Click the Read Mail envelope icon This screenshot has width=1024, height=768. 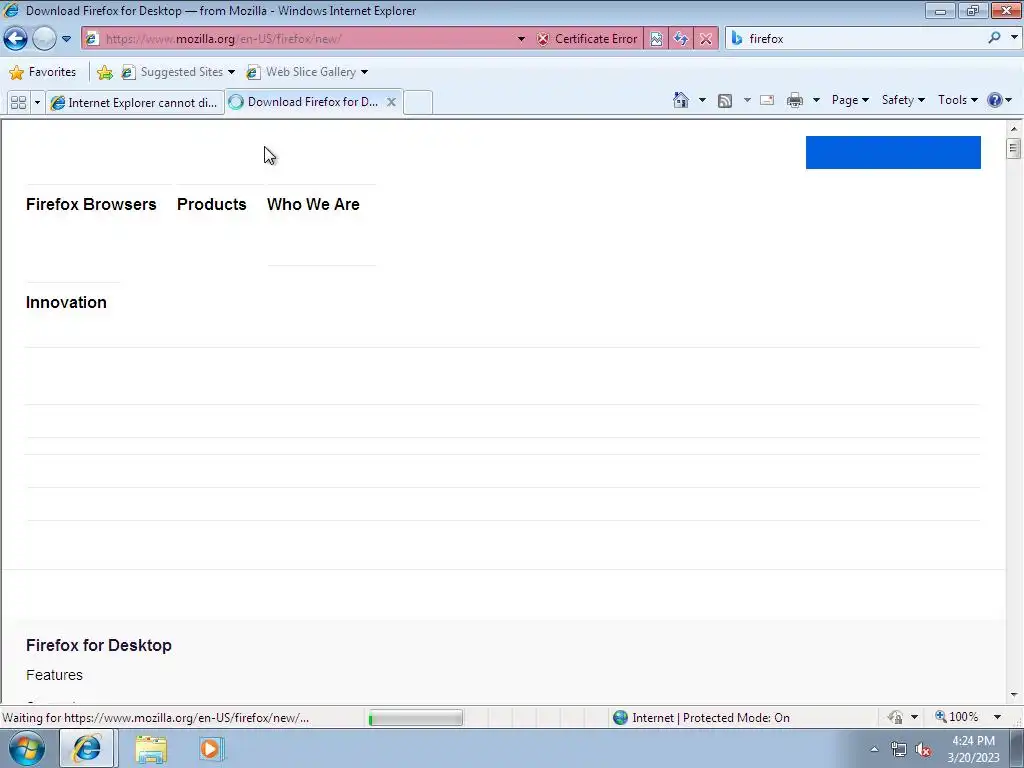[767, 100]
